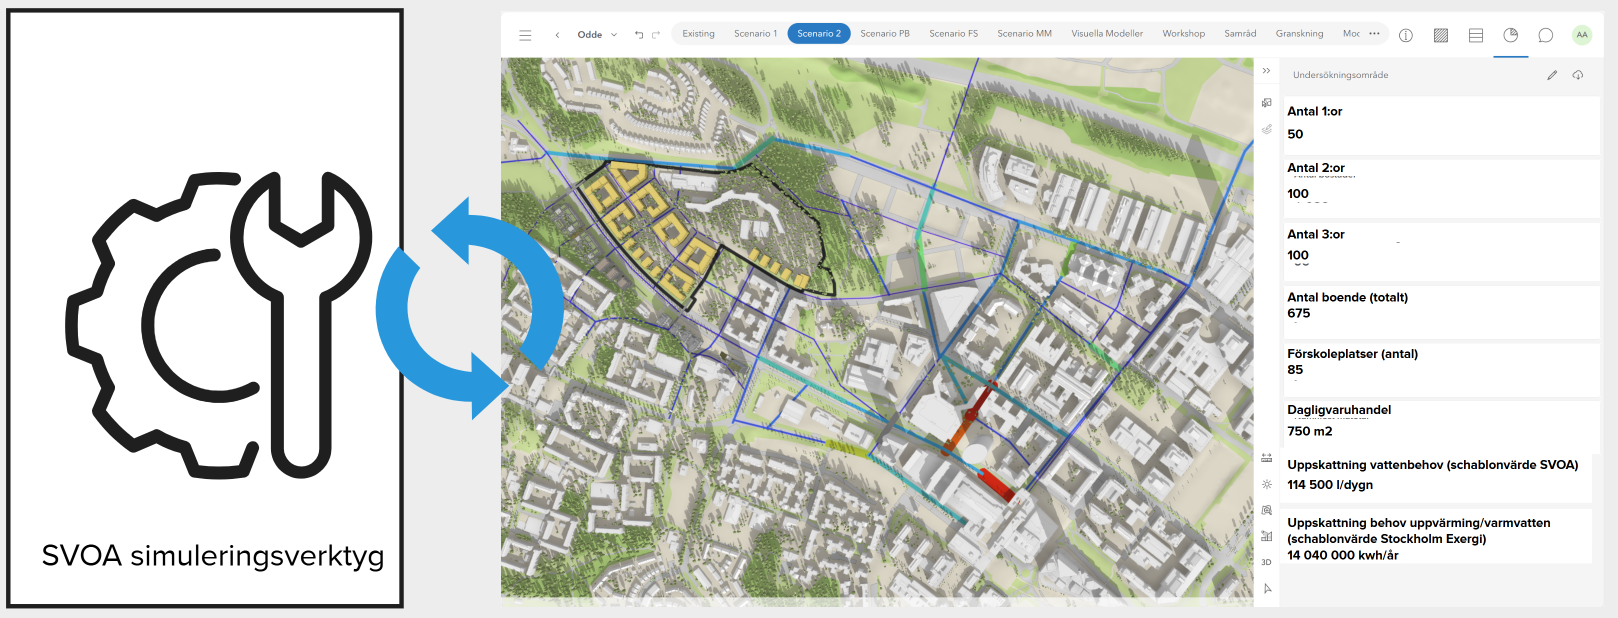Open the hamburger main menu
Screen dimensions: 1618x618
pos(525,35)
